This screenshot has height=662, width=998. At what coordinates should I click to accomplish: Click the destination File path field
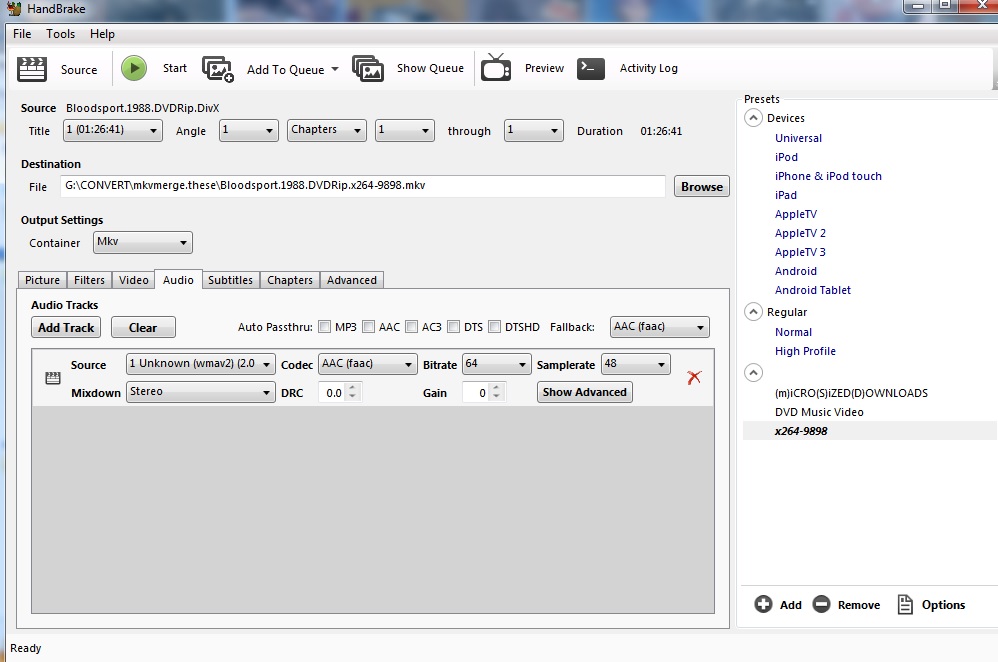click(x=363, y=186)
